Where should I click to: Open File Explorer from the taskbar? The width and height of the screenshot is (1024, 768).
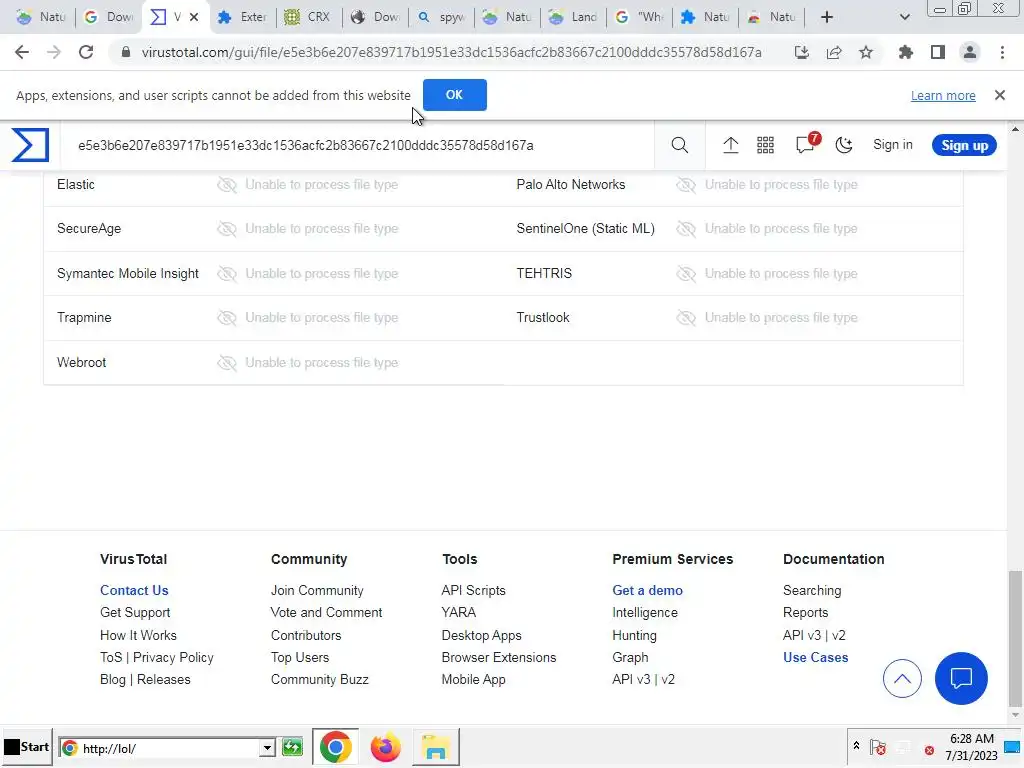tap(436, 747)
